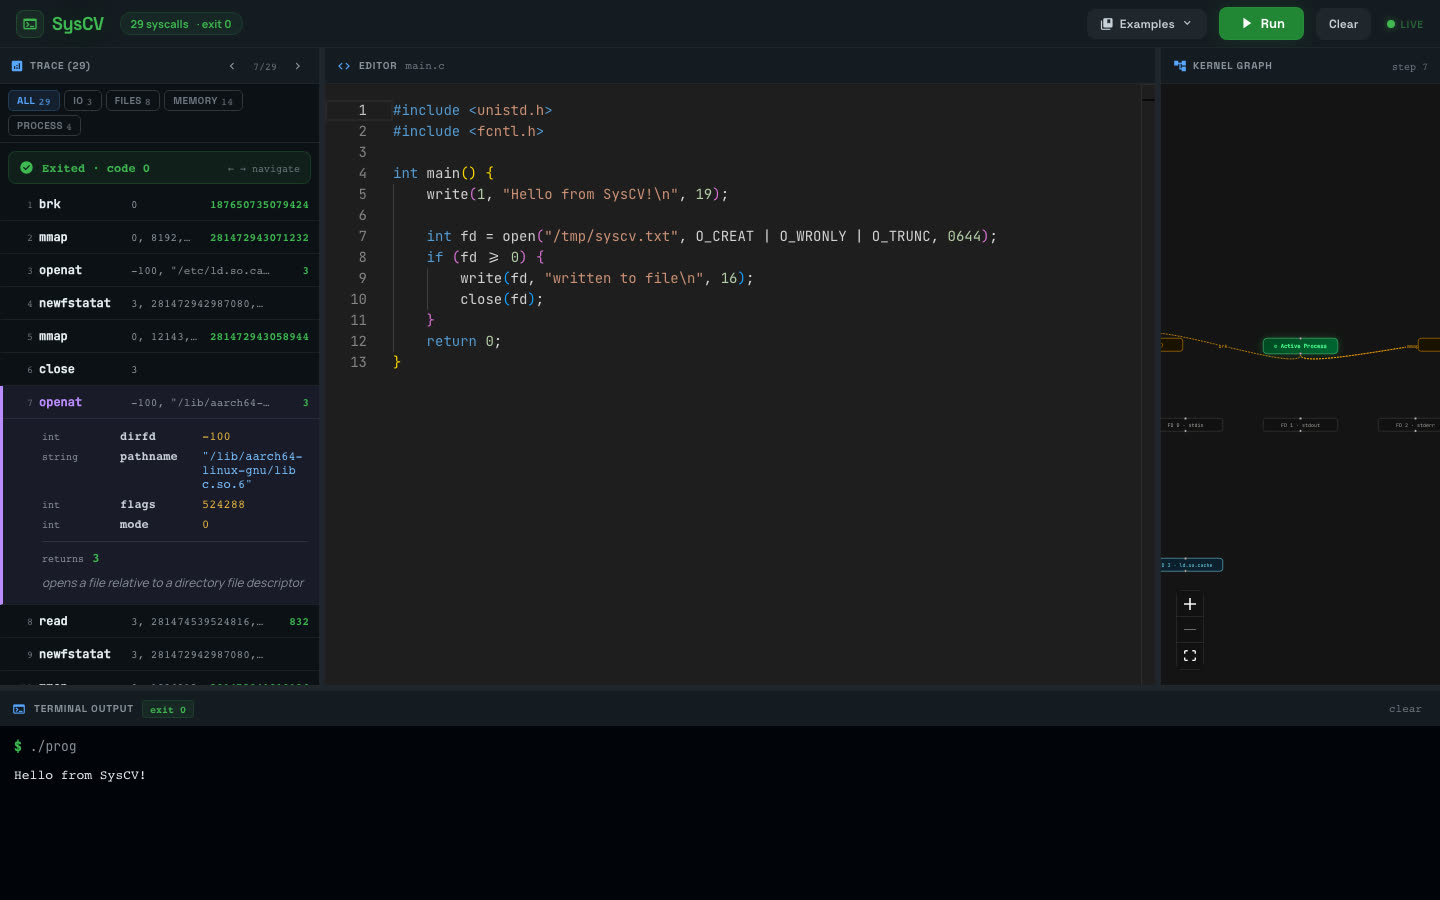This screenshot has height=900, width=1440.
Task: Select the FD 0 stdin graph node
Action: click(x=1191, y=425)
